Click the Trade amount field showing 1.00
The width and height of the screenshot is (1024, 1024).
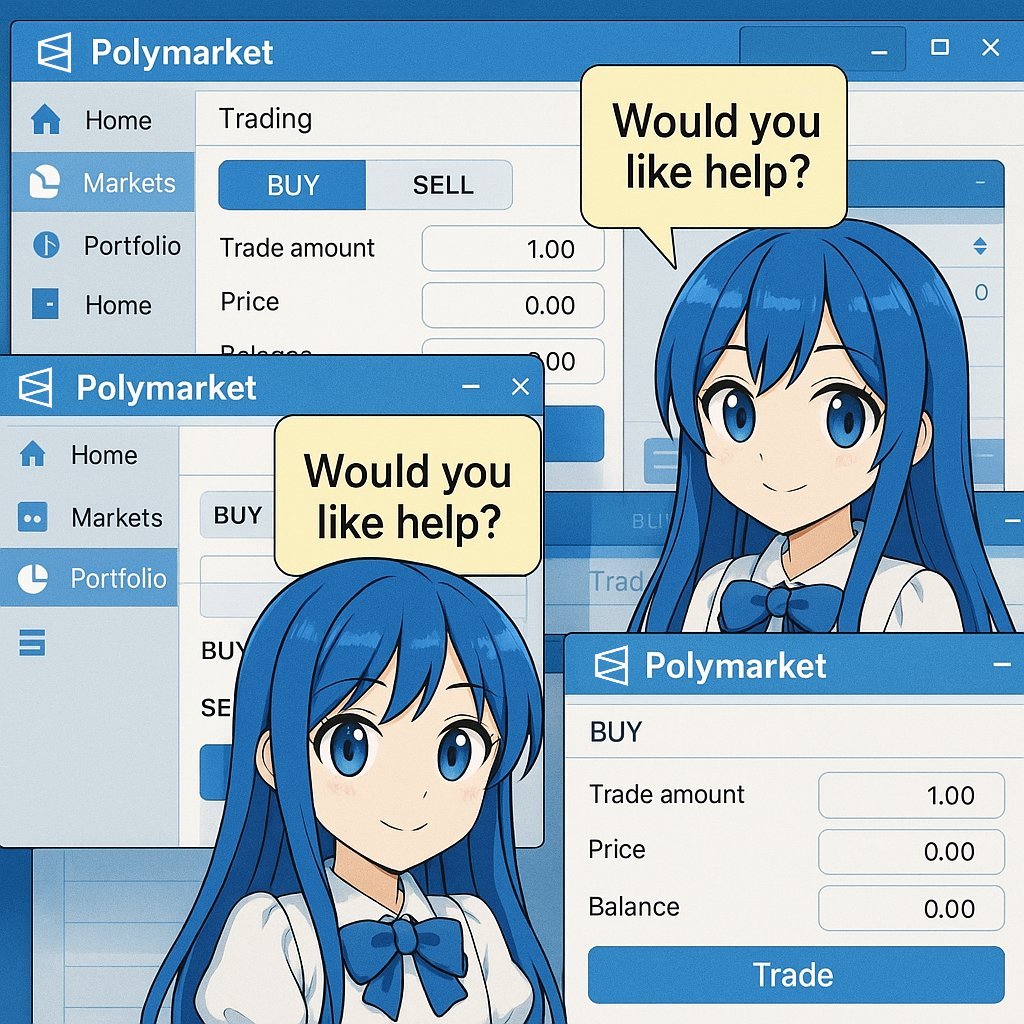click(x=910, y=794)
